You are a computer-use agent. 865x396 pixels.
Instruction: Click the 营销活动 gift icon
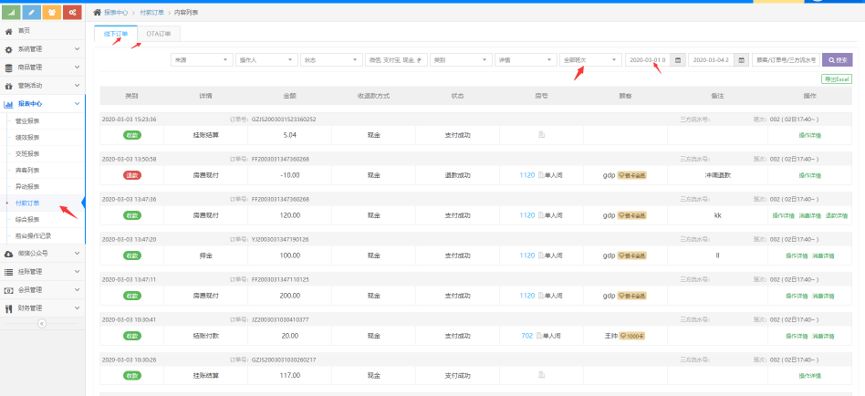[8, 86]
